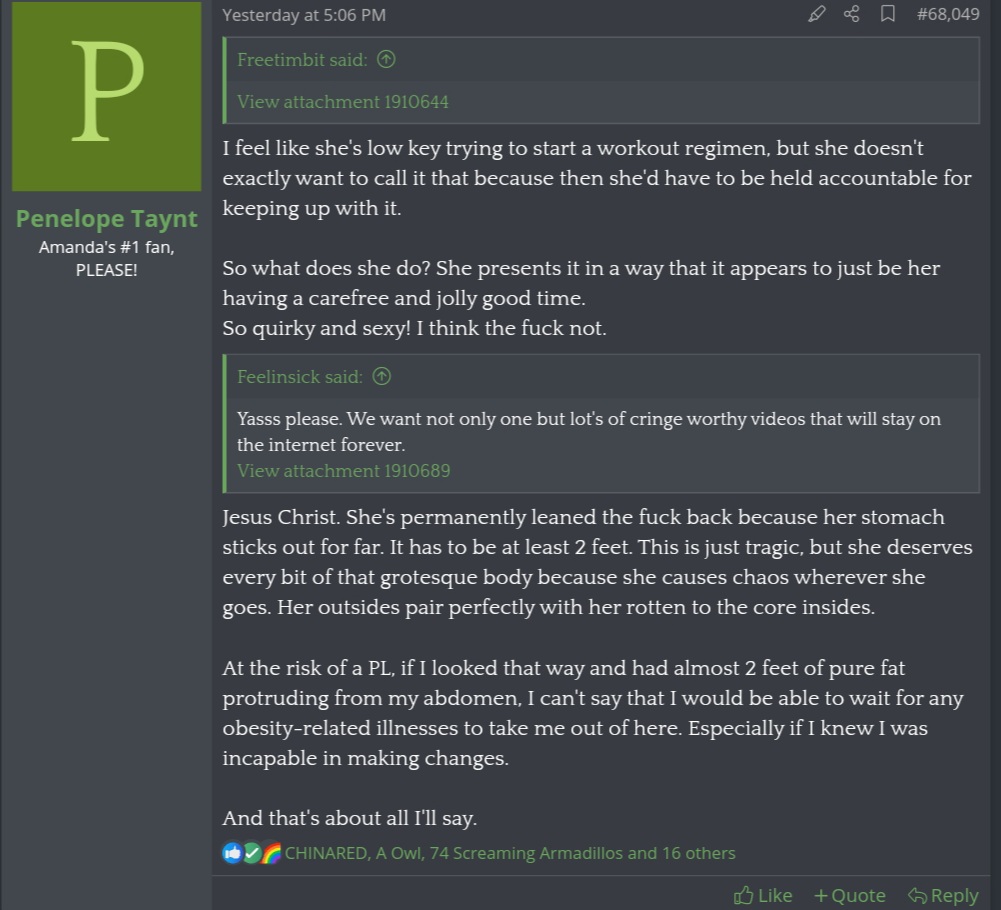
Task: Open CHINARED in the reactions list
Action: coord(326,853)
